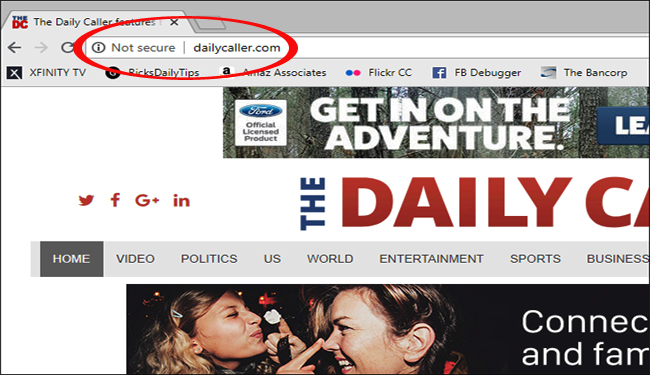Open the Daily Caller LinkedIn icon
The width and height of the screenshot is (650, 375).
click(x=181, y=201)
